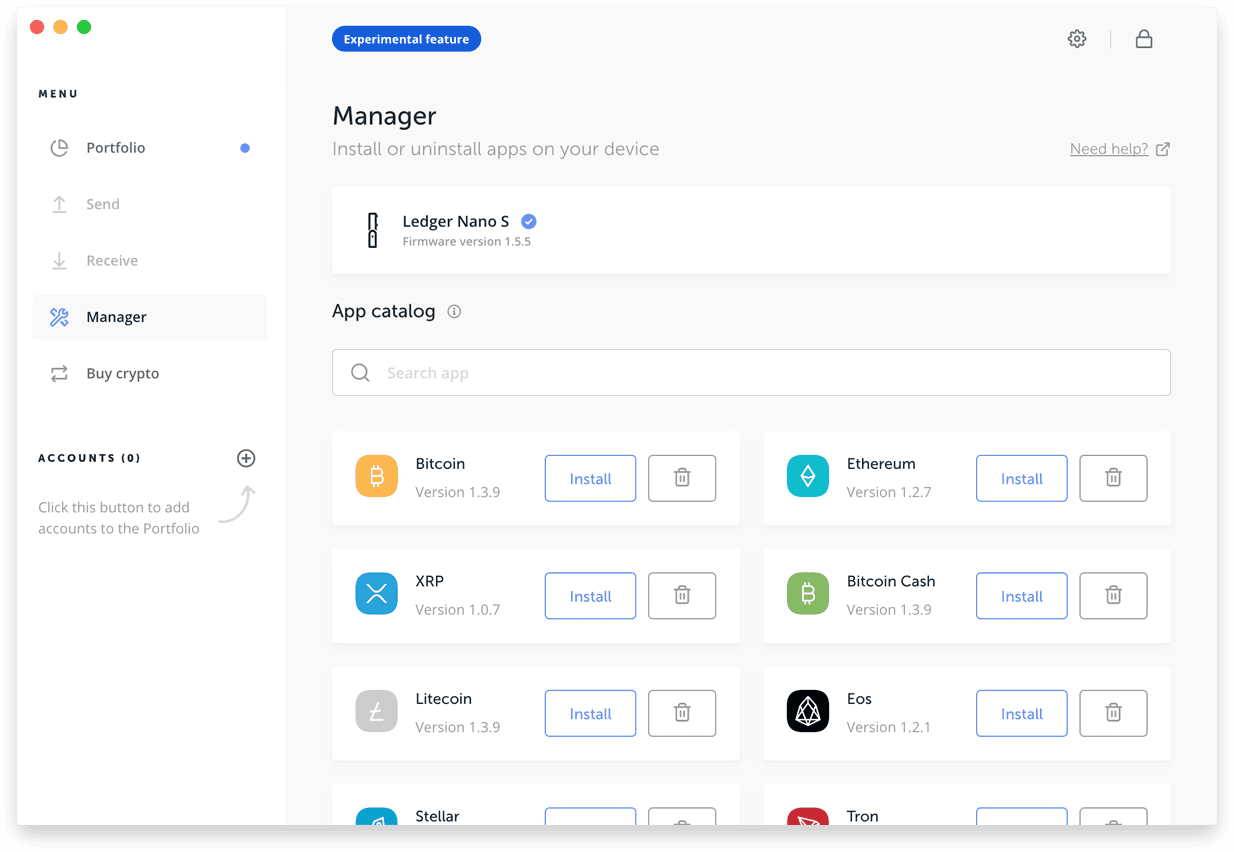Open the Need help? link
Image resolution: width=1234 pixels, height=852 pixels.
[x=1119, y=149]
